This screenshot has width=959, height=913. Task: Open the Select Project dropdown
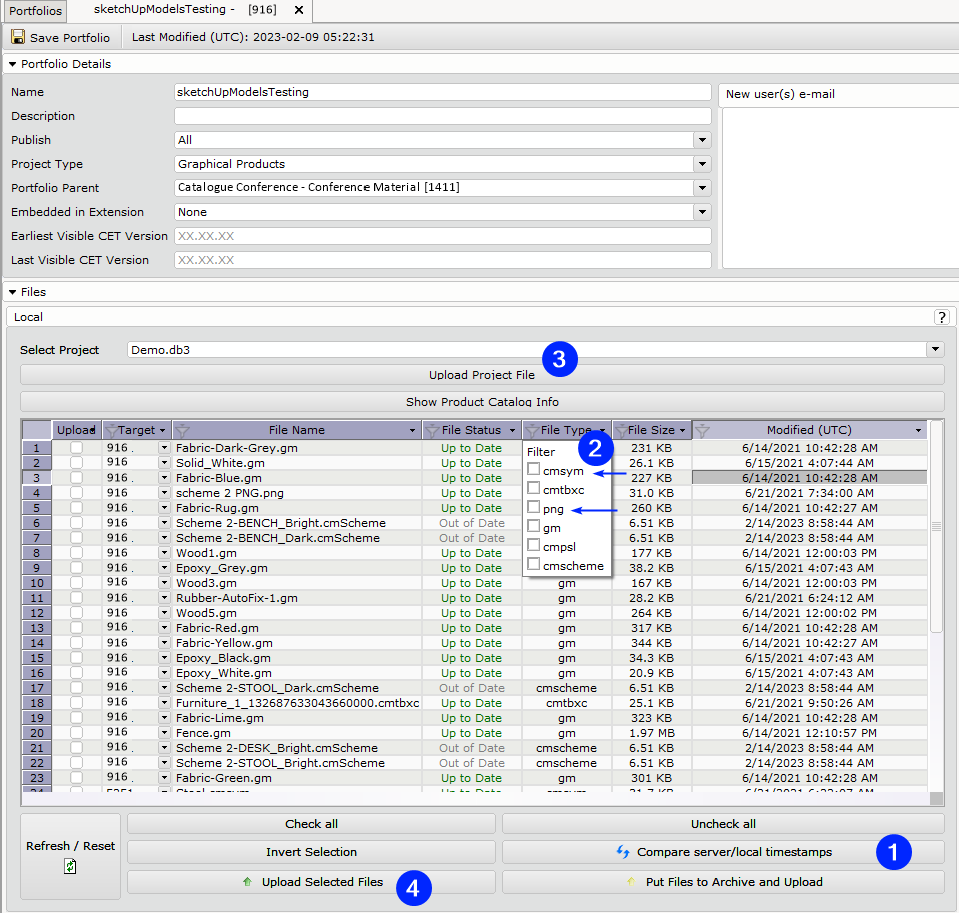point(935,350)
